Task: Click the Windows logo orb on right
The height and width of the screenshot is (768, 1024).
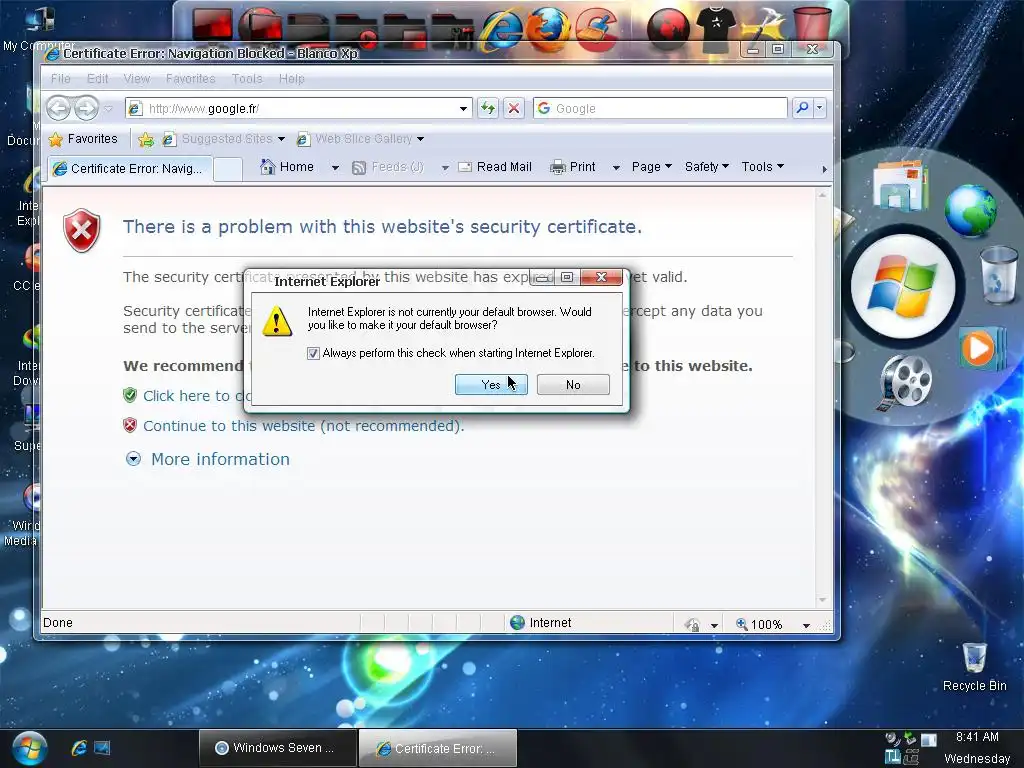Action: pyautogui.click(x=903, y=286)
